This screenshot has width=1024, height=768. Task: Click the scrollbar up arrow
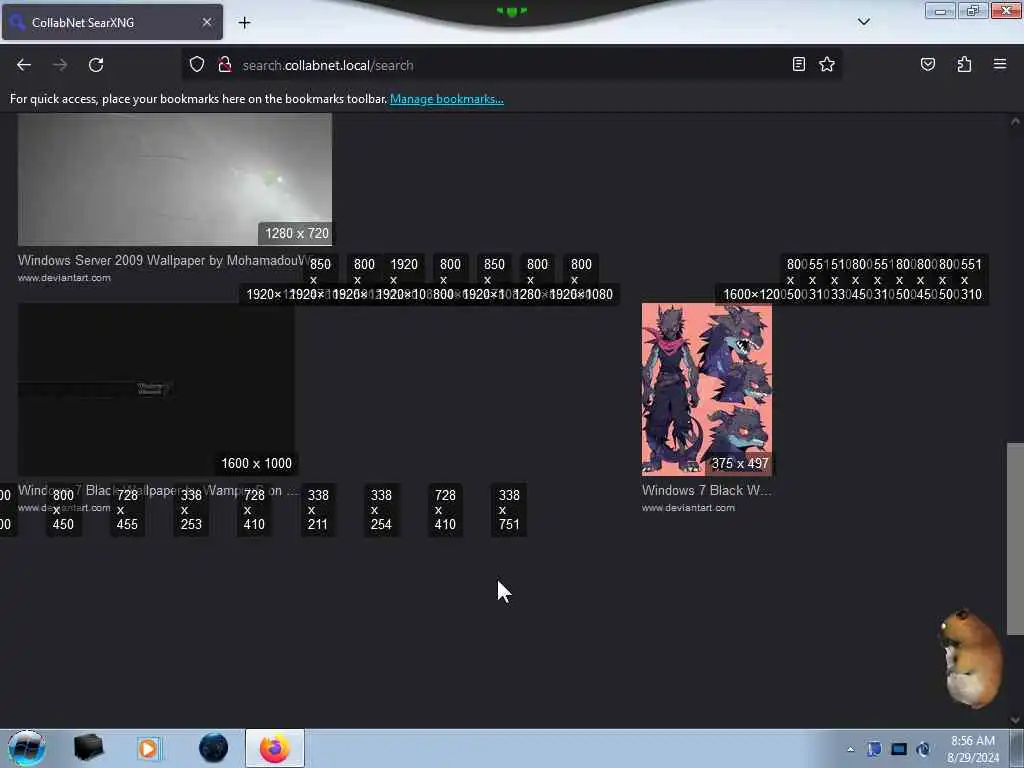1015,121
